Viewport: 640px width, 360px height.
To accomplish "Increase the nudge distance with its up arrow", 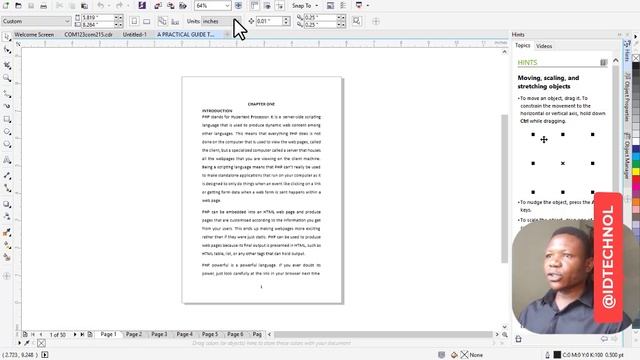I will coord(286,19).
